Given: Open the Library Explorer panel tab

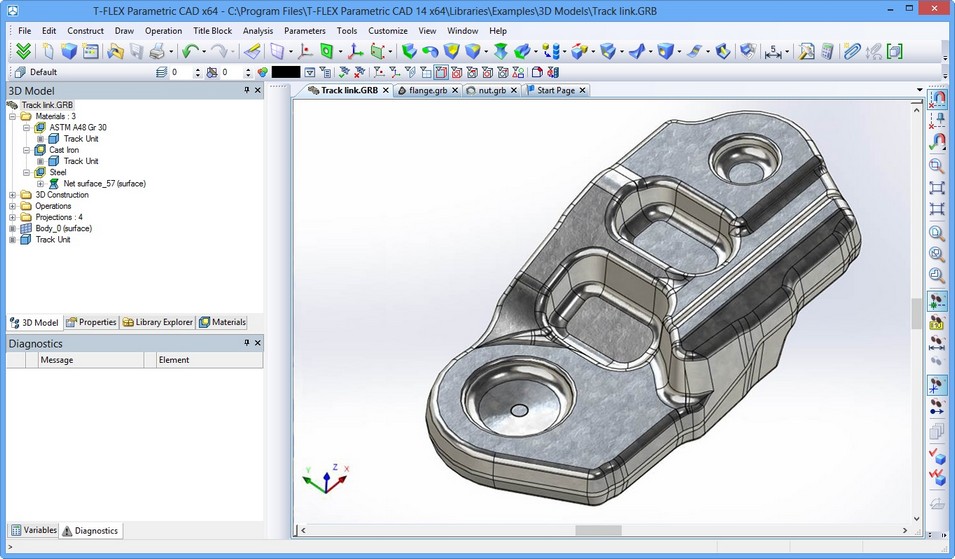Looking at the screenshot, I should pyautogui.click(x=159, y=322).
